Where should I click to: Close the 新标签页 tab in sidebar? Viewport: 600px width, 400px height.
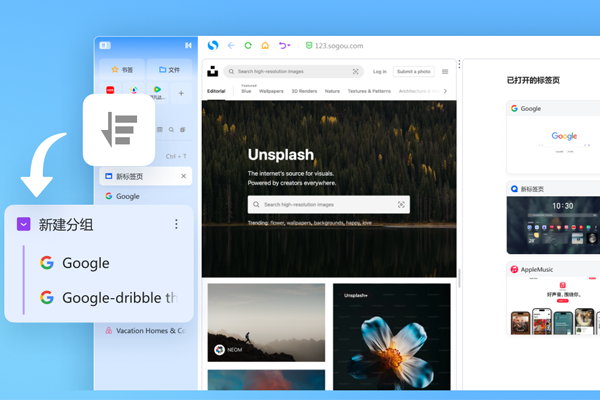183,176
